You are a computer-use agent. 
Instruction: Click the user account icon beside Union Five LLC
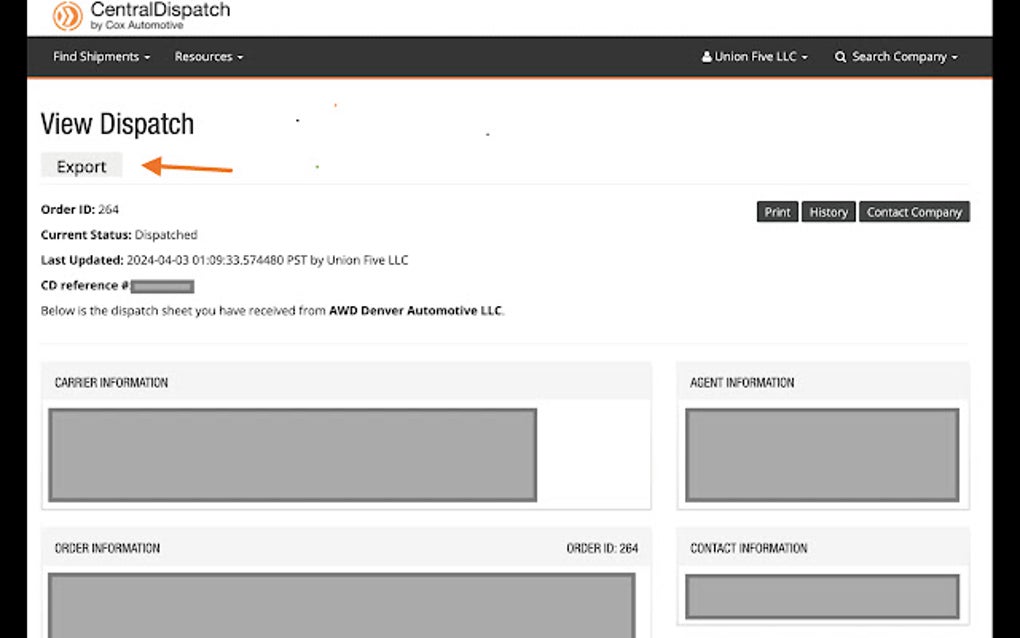click(706, 57)
